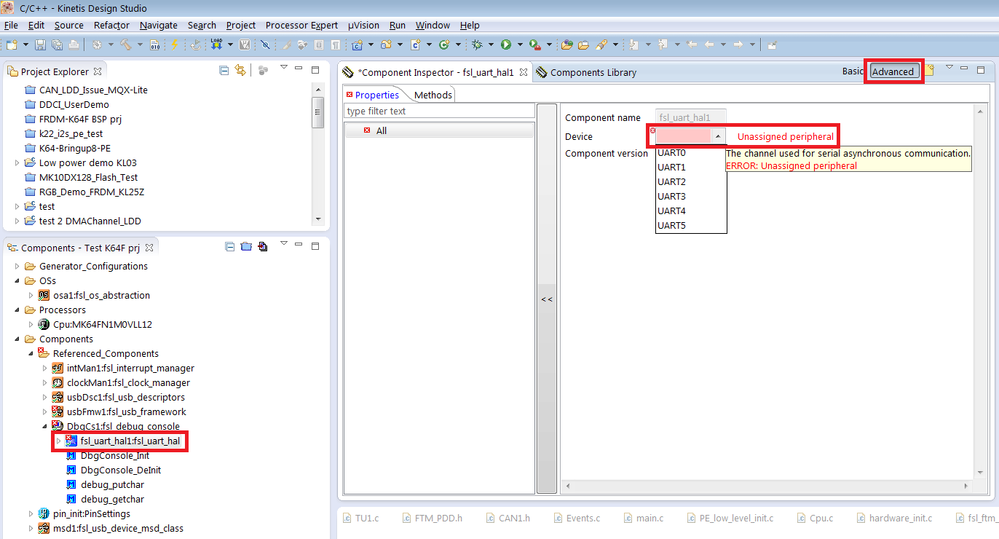999x539 pixels.
Task: Click the Project Explorer vertical scrollbar
Action: tap(318, 154)
